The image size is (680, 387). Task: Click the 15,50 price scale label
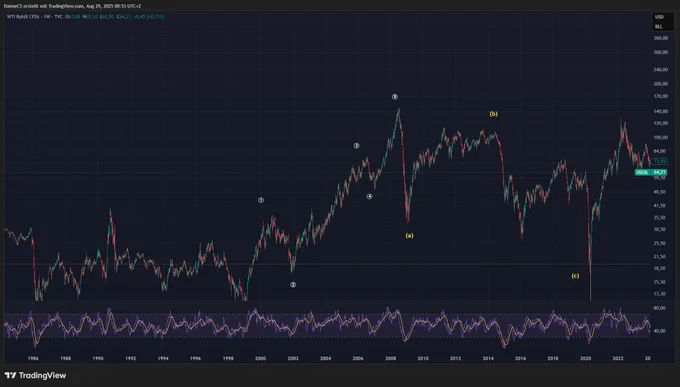pos(660,282)
